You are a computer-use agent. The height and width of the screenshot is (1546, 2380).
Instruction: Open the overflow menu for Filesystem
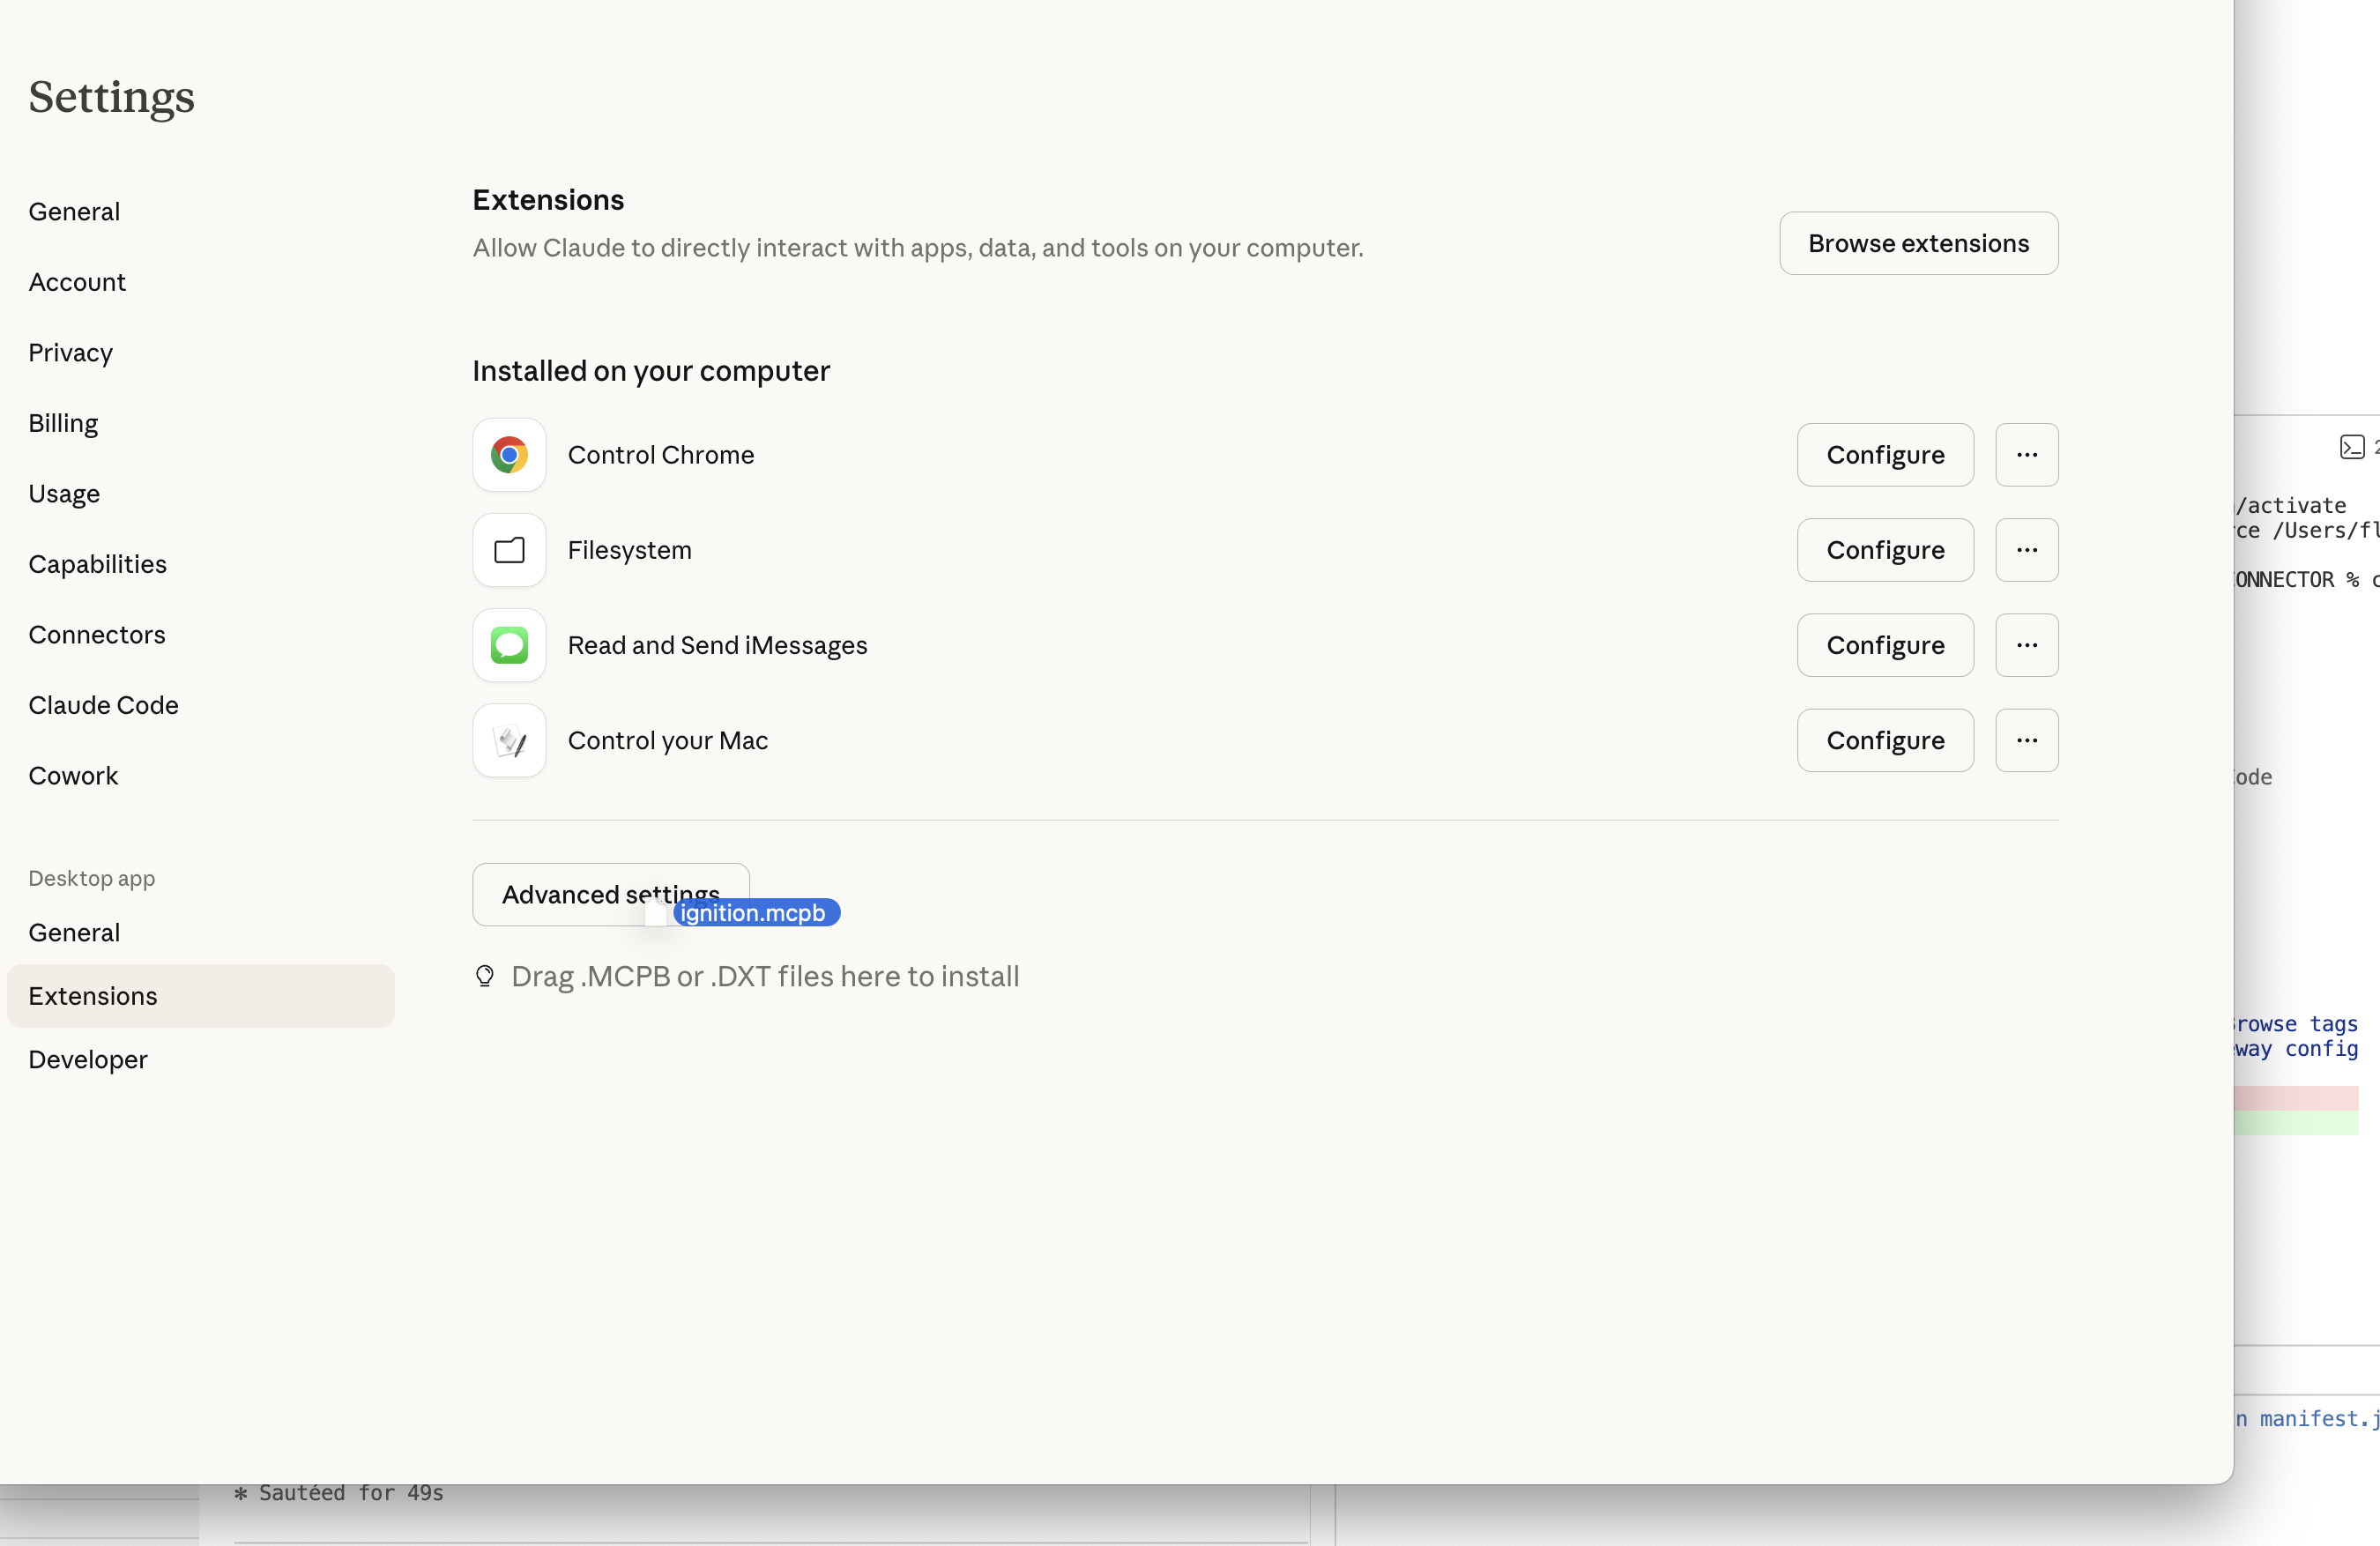click(2026, 550)
